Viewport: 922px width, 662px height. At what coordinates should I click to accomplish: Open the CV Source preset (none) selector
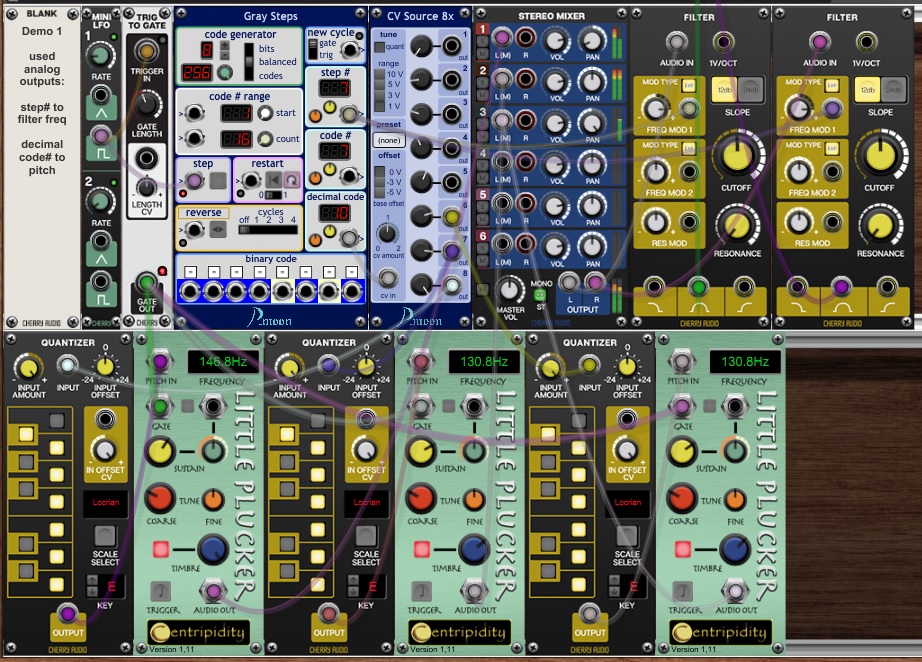point(387,140)
